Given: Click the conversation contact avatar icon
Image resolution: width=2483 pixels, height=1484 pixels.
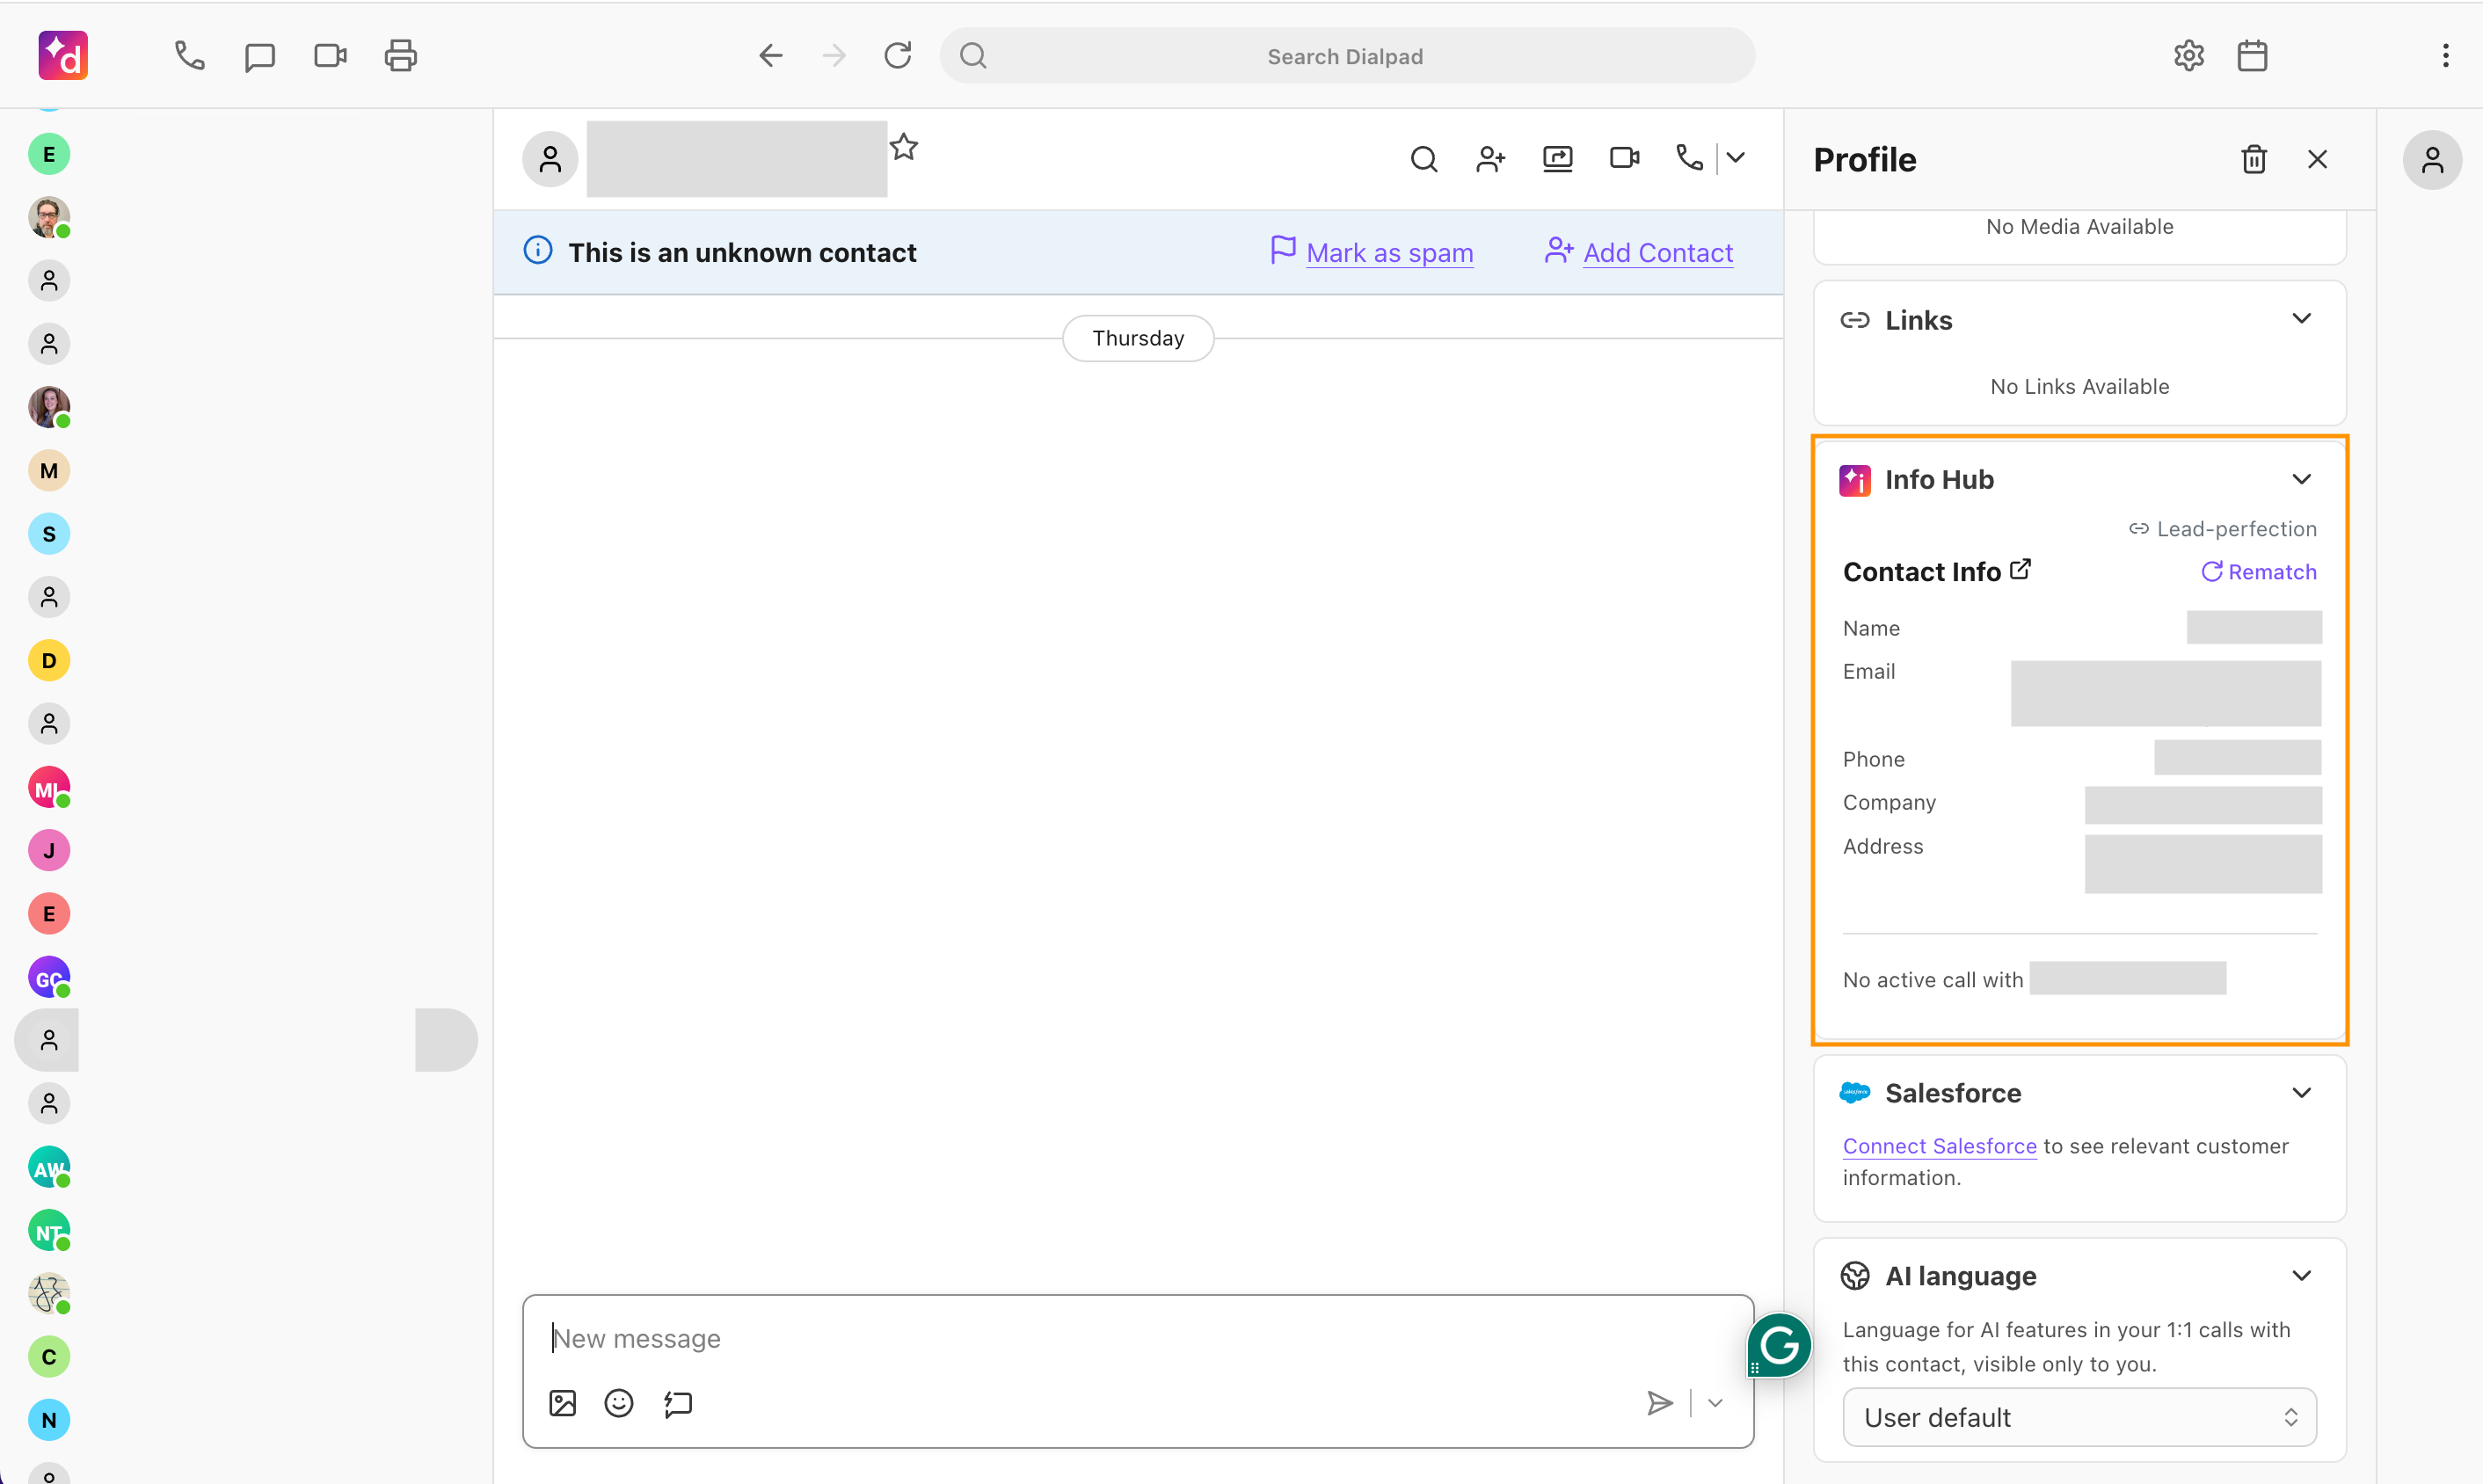Looking at the screenshot, I should [550, 159].
